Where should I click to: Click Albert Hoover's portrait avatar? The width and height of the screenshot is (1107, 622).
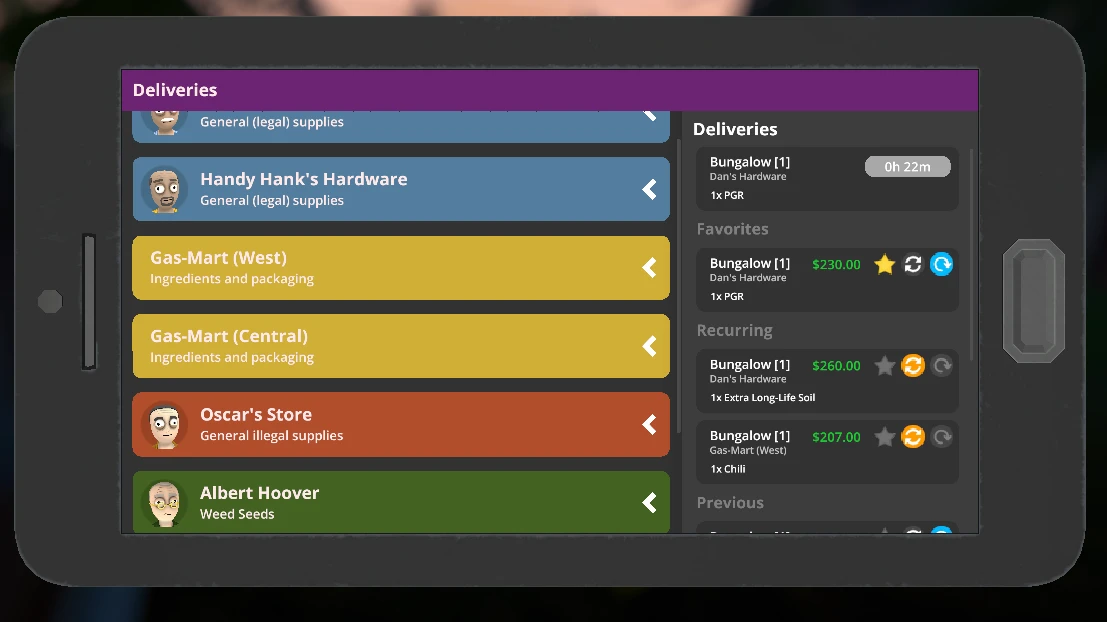(x=164, y=503)
